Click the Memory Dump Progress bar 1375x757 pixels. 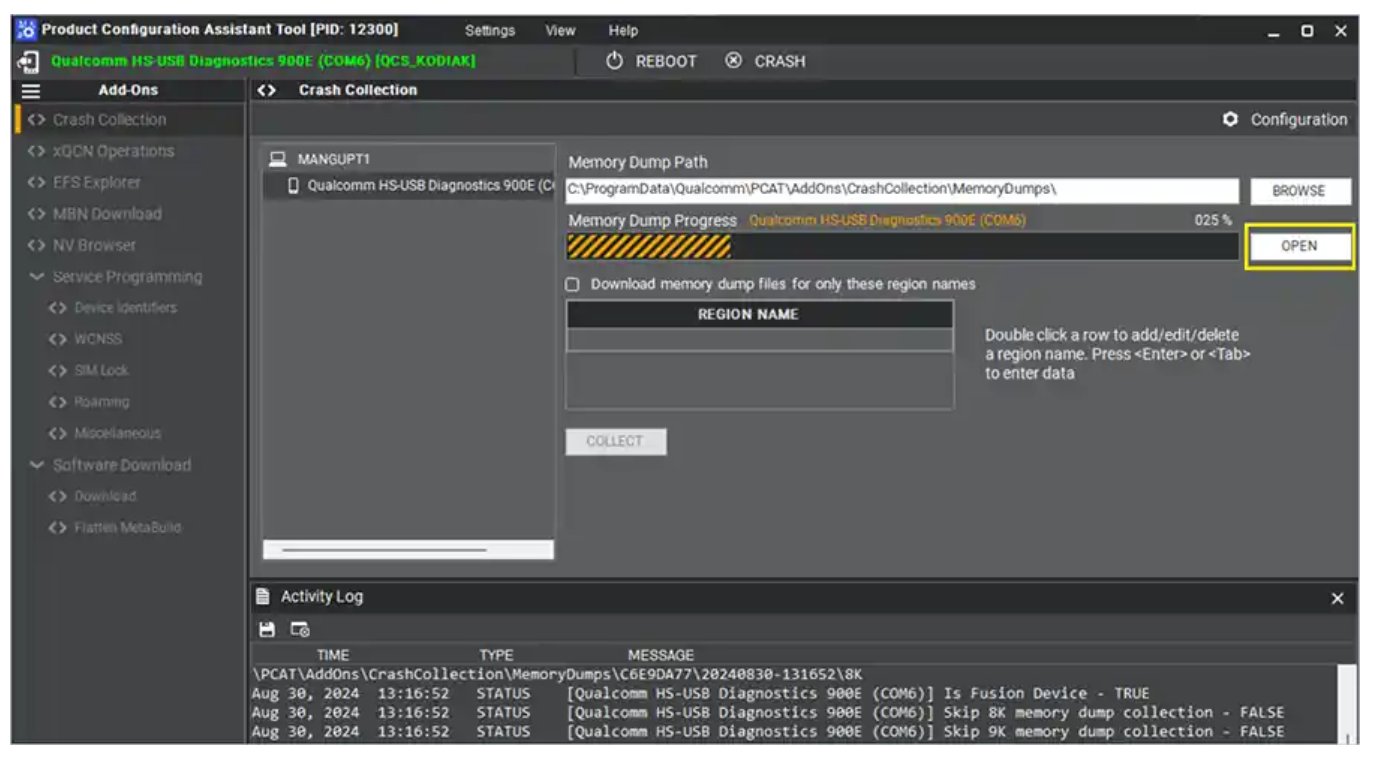[902, 247]
